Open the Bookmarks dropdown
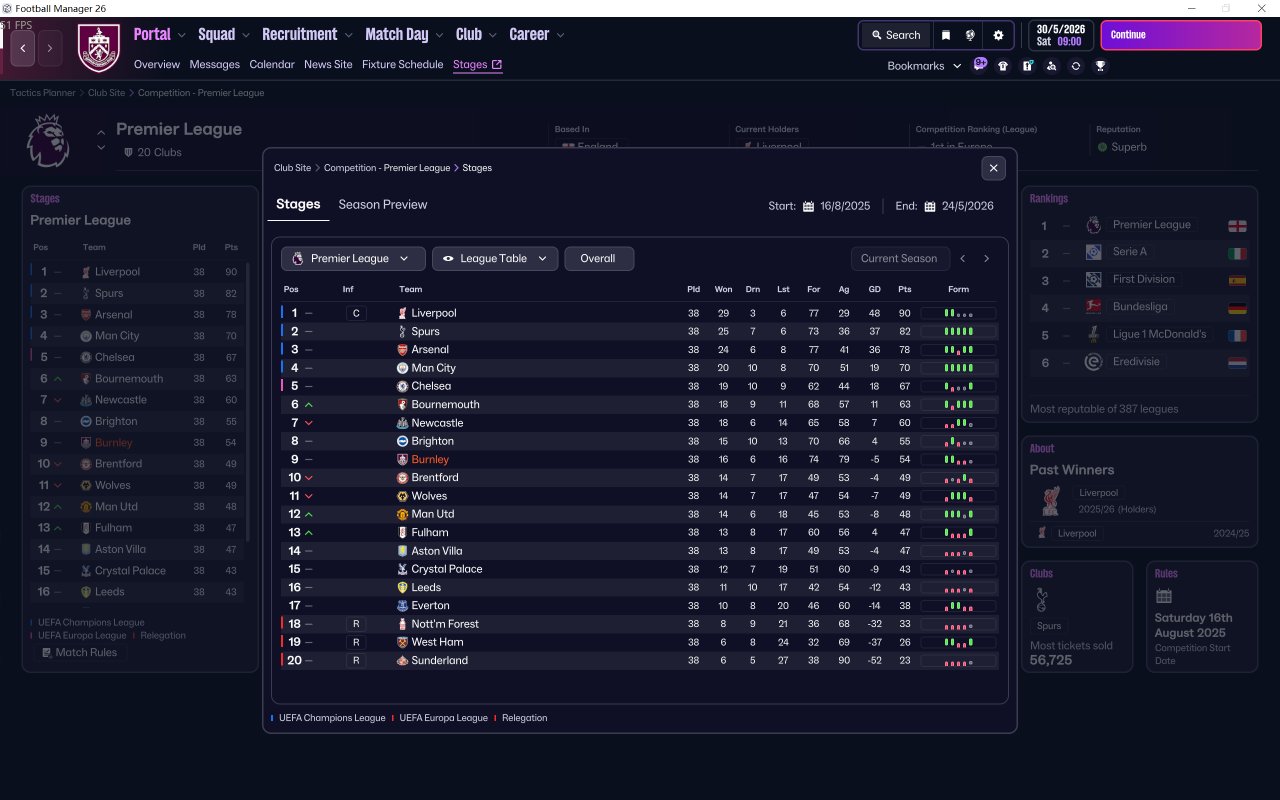1280x800 pixels. click(x=924, y=66)
